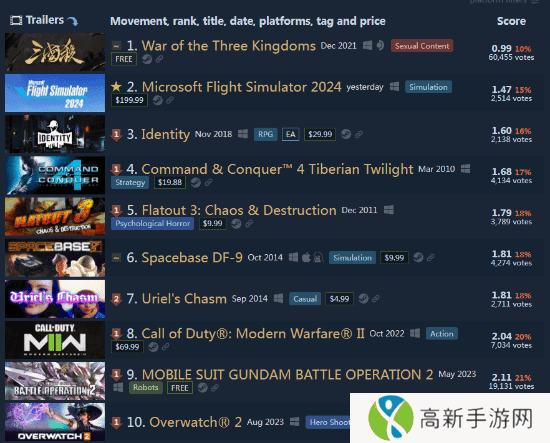This screenshot has height=443, width=550.
Task: Click Windows platform icon for Microsoft Flight Simulator
Action: point(394,87)
